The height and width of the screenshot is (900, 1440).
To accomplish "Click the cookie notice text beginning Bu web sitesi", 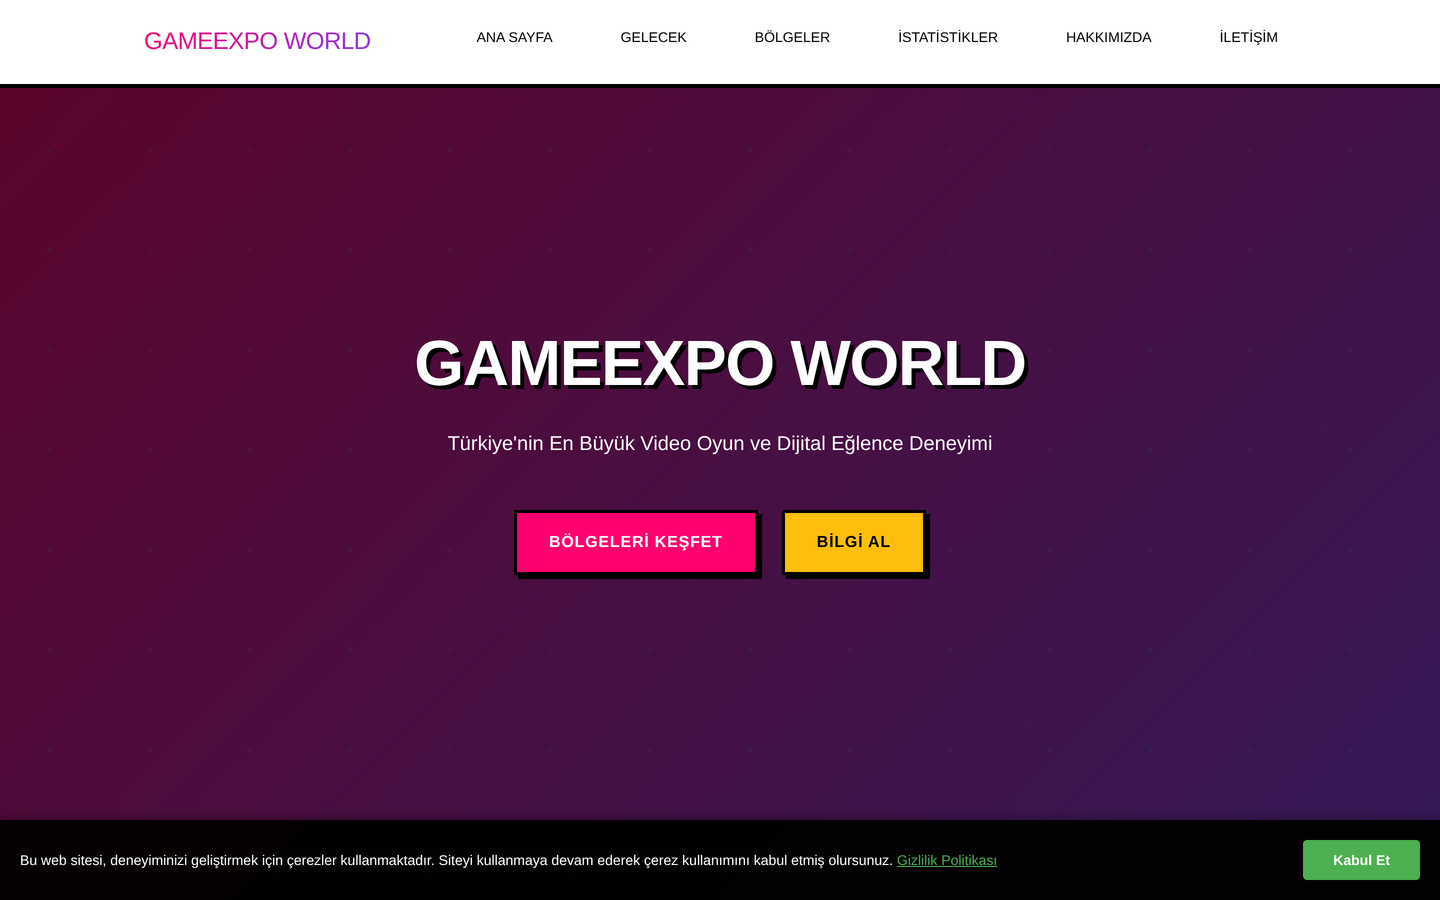I will coord(456,860).
